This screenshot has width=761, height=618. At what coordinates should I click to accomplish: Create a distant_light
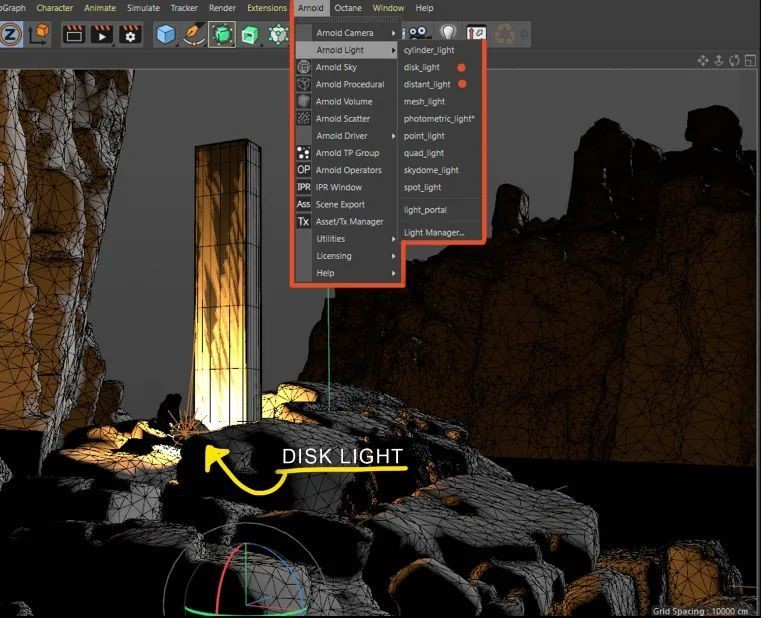click(x=440, y=84)
